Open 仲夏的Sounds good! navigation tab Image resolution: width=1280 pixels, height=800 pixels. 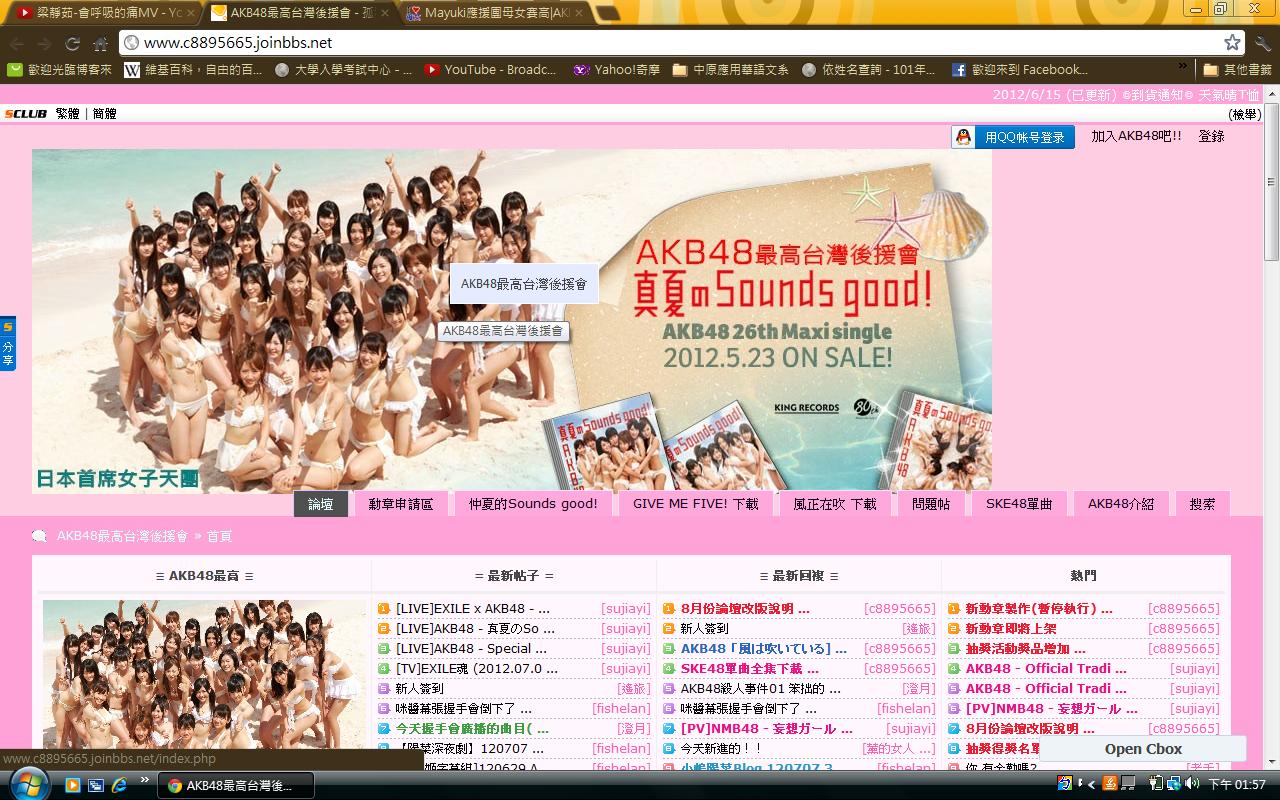(533, 504)
